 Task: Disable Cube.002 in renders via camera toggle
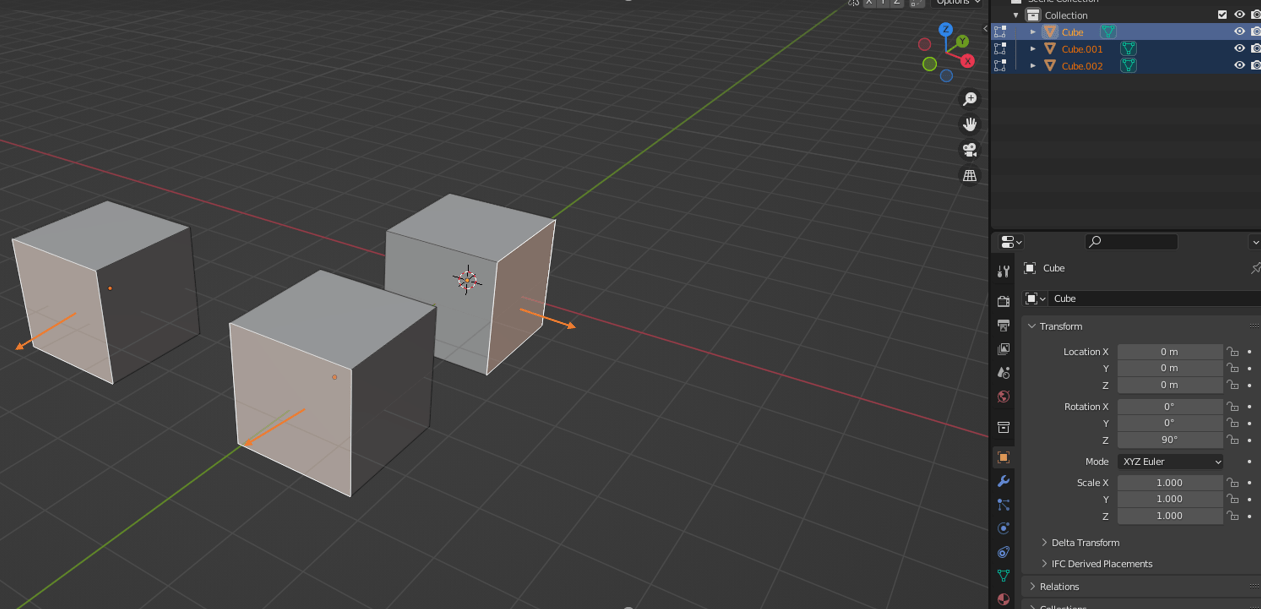pyautogui.click(x=1255, y=65)
